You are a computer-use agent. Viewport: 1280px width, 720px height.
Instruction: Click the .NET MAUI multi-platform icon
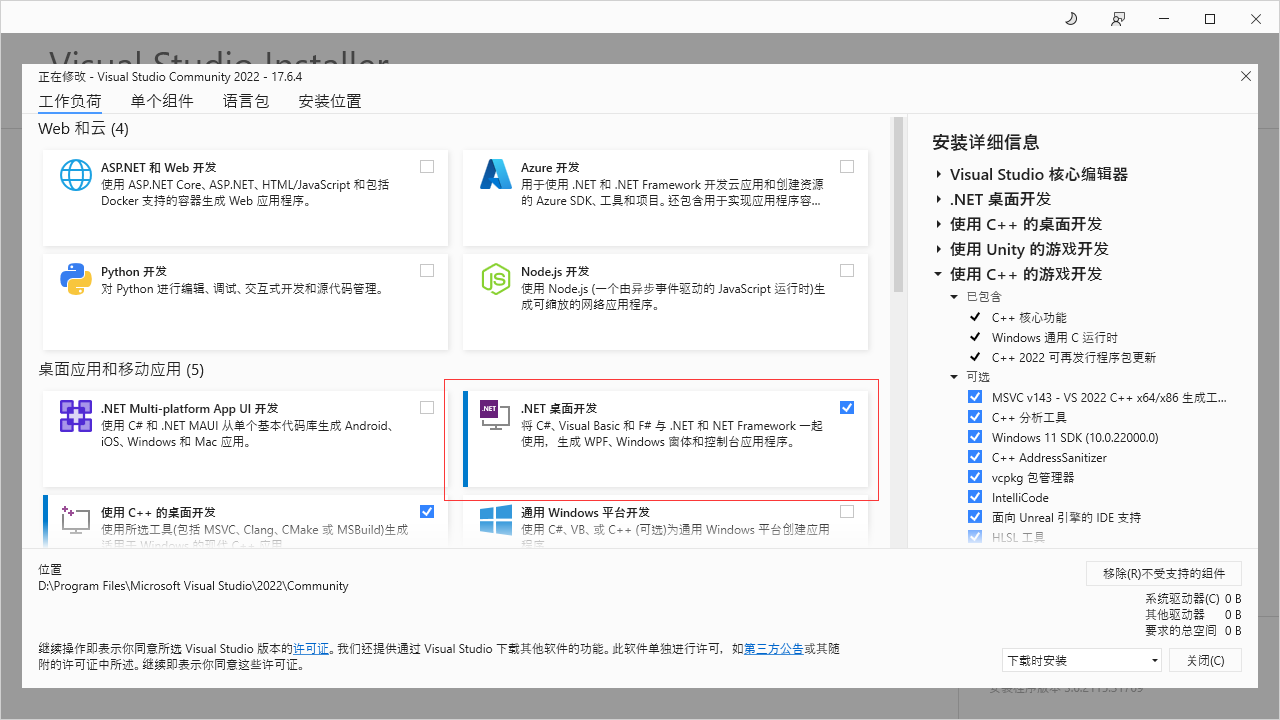76,416
